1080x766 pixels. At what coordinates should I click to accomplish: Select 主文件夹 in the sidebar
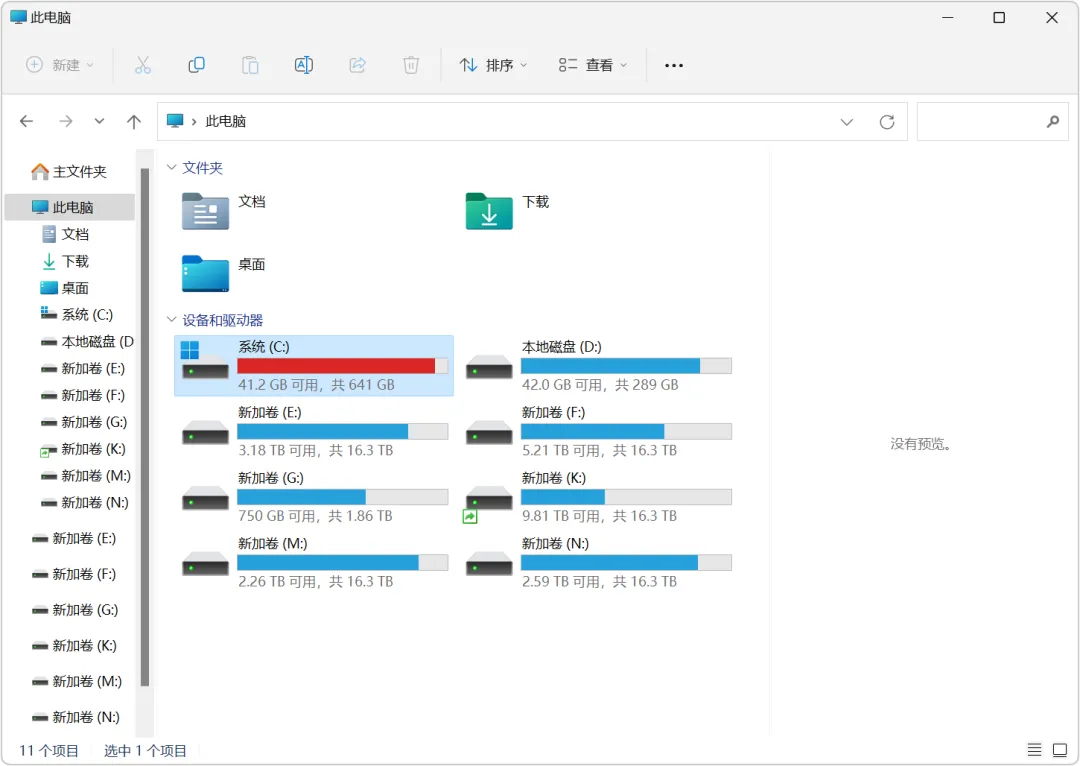[x=70, y=172]
